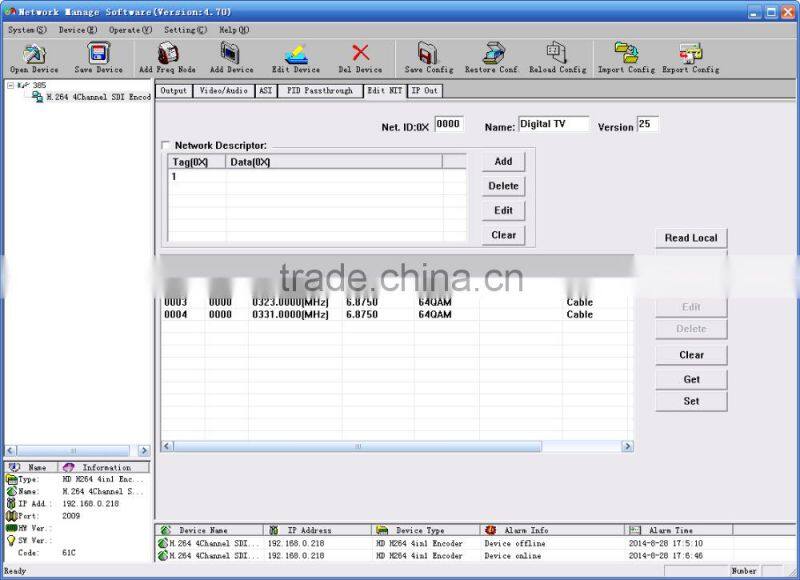Enable the Network Descriptor checkbox
800x580 pixels.
tap(167, 145)
